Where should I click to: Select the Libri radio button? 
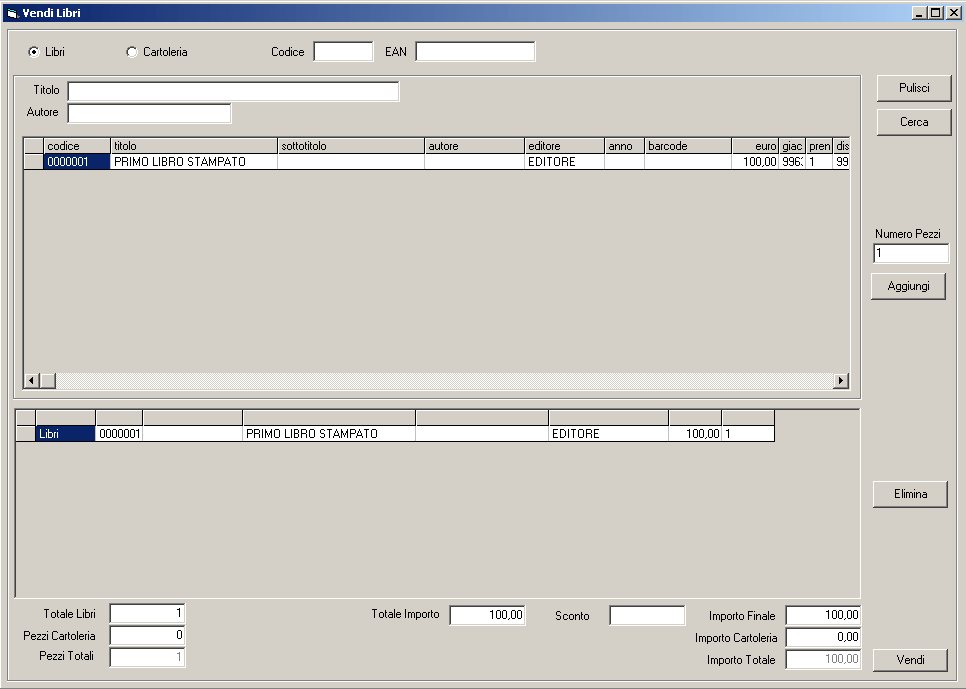34,52
